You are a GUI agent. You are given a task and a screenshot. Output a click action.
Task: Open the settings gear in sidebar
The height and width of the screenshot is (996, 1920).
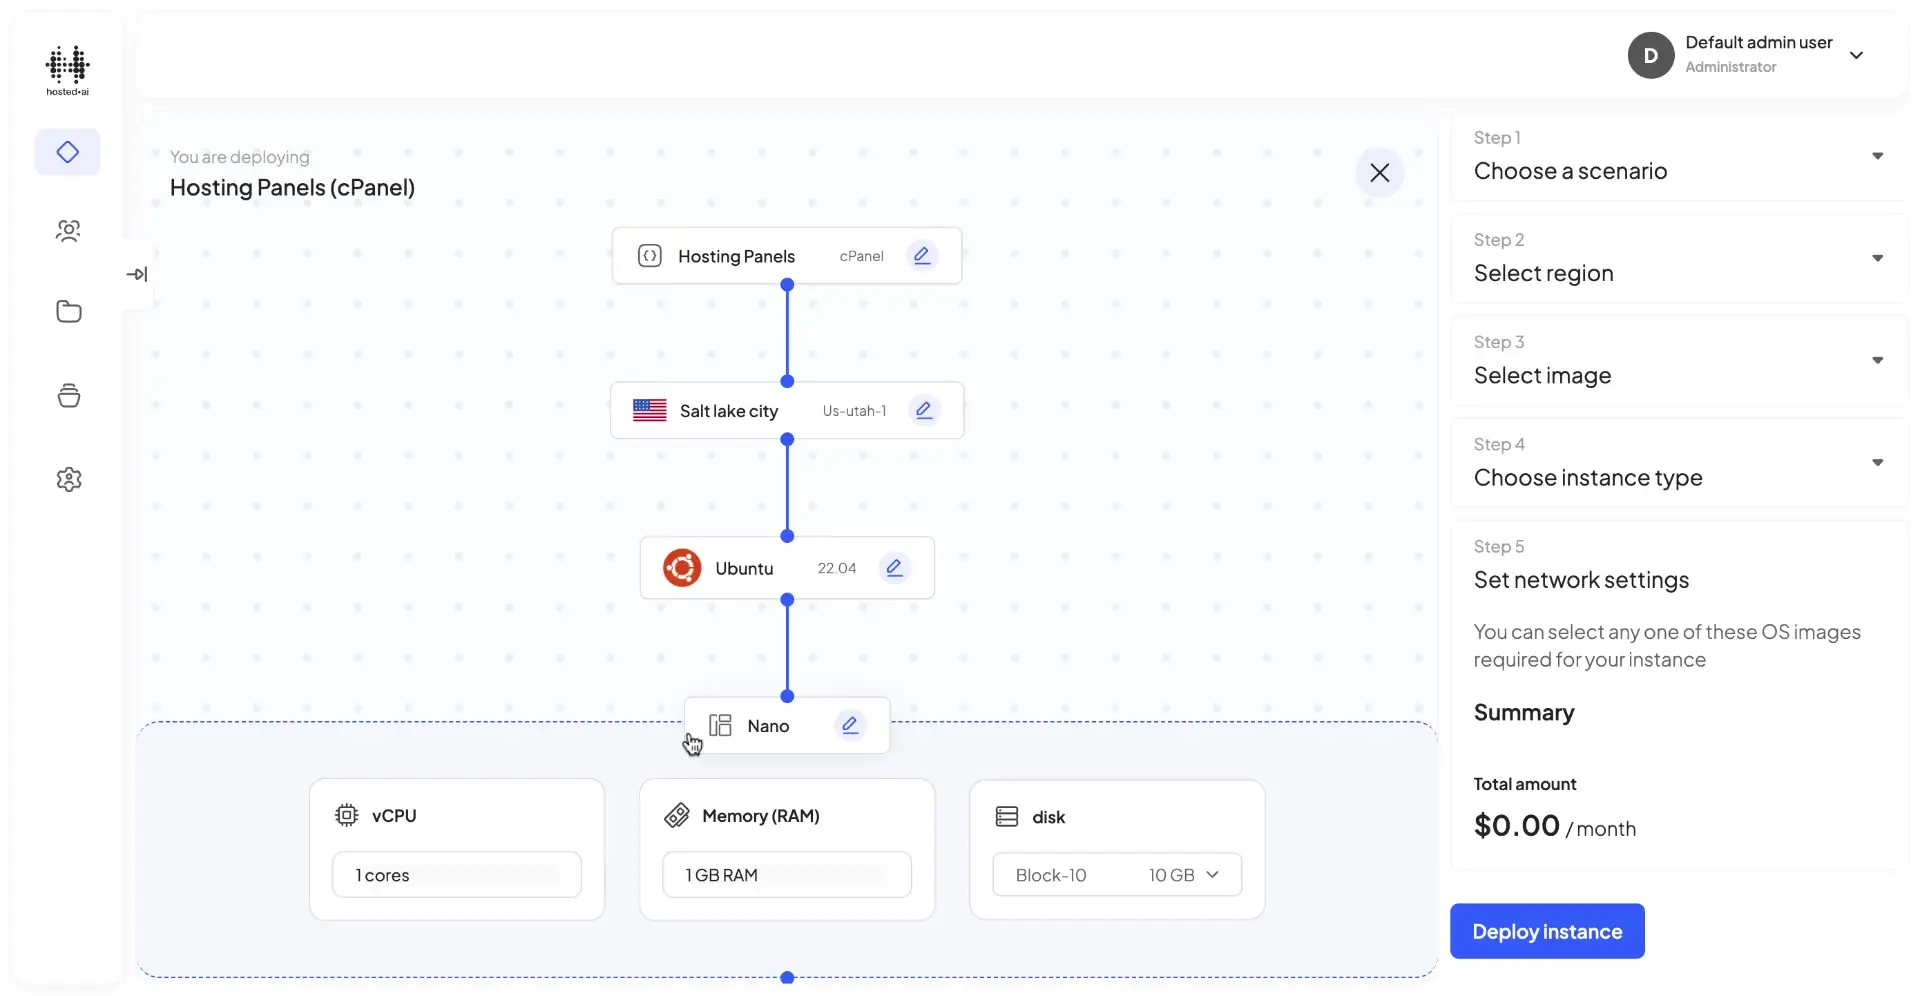(x=67, y=479)
